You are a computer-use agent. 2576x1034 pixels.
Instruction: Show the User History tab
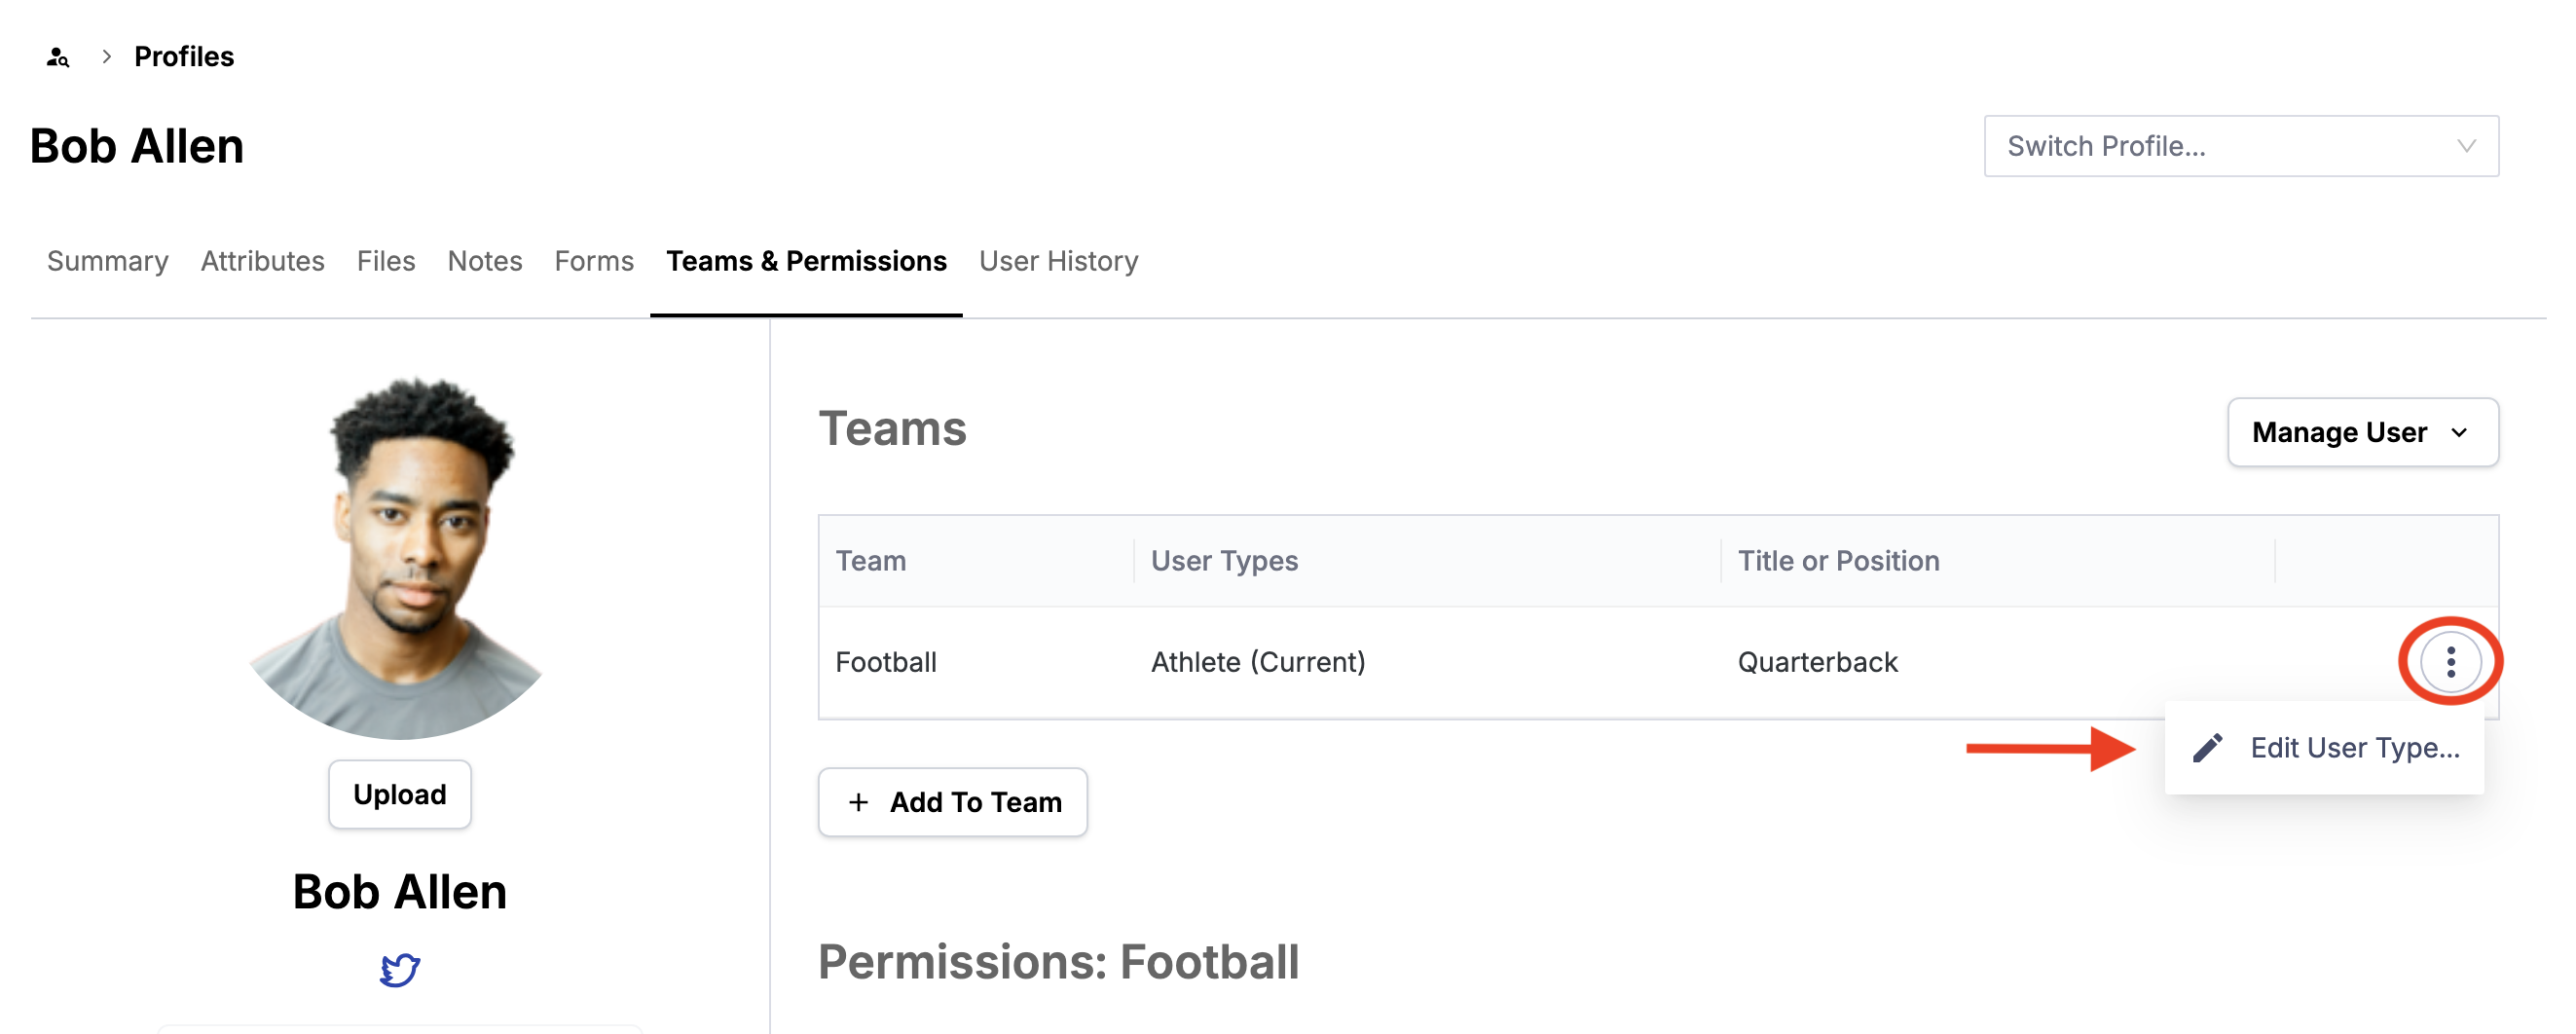[1058, 261]
